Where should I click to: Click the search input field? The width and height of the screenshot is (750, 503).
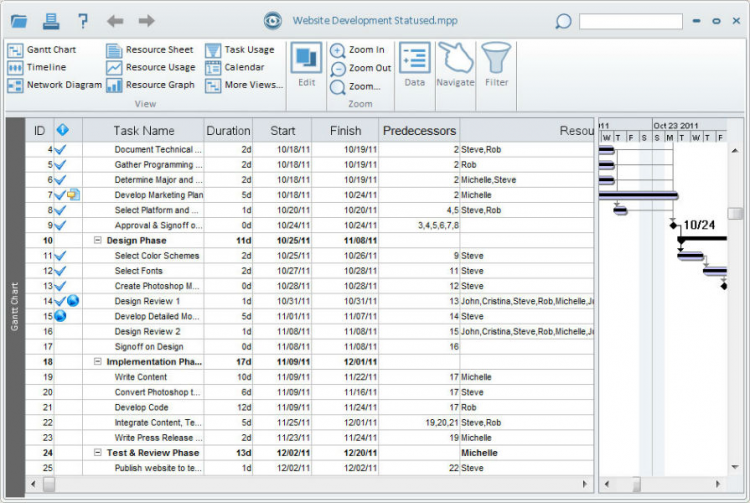pos(630,21)
